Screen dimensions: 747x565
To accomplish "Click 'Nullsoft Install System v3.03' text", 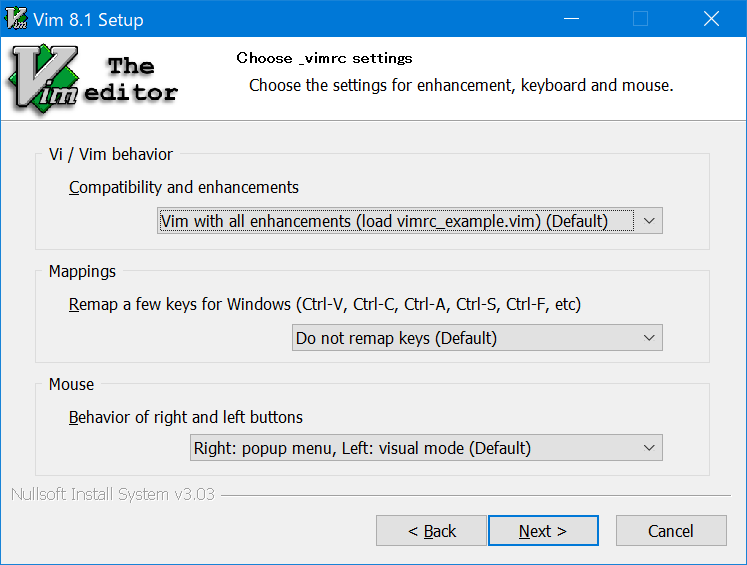I will (x=113, y=494).
